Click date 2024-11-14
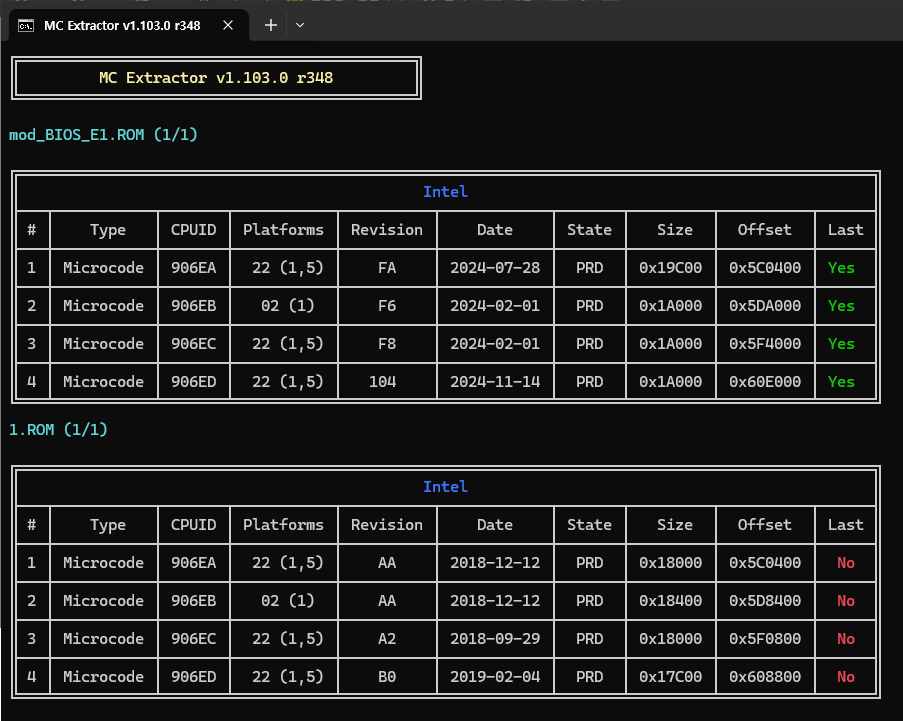This screenshot has width=903, height=721. 495,382
